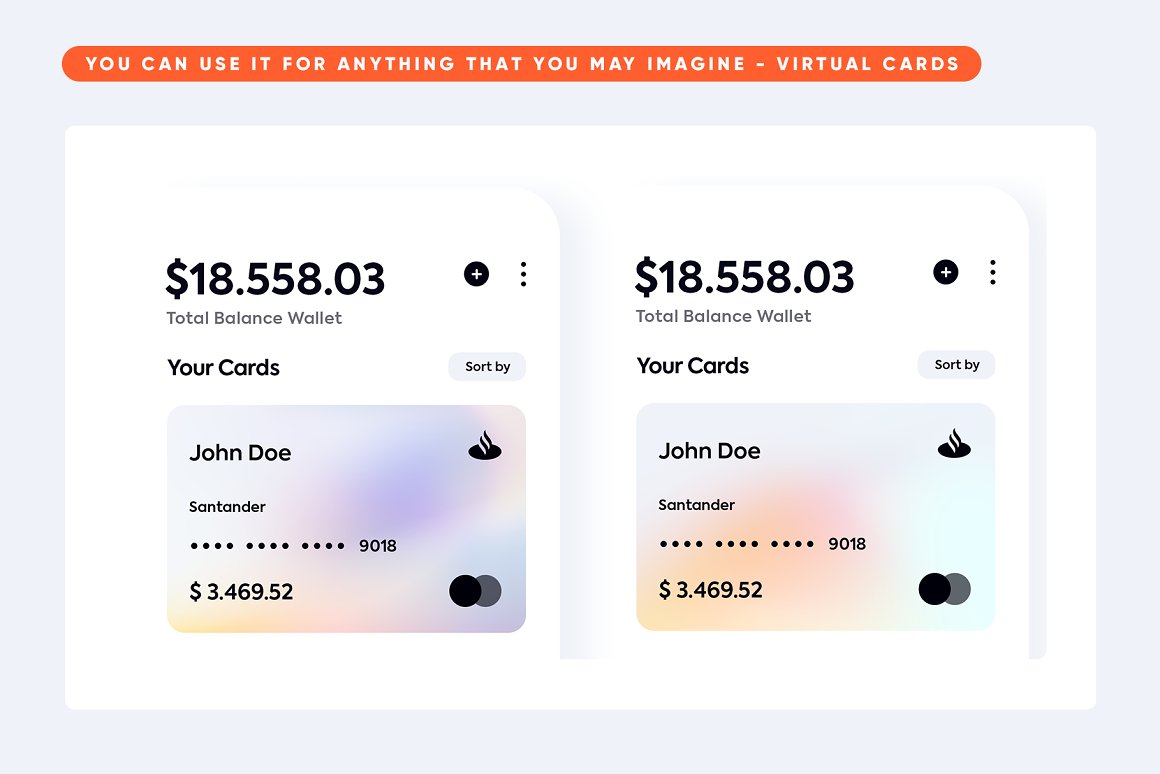Click $18.558.03 balance in right wallet
The width and height of the screenshot is (1160, 774).
tap(744, 277)
